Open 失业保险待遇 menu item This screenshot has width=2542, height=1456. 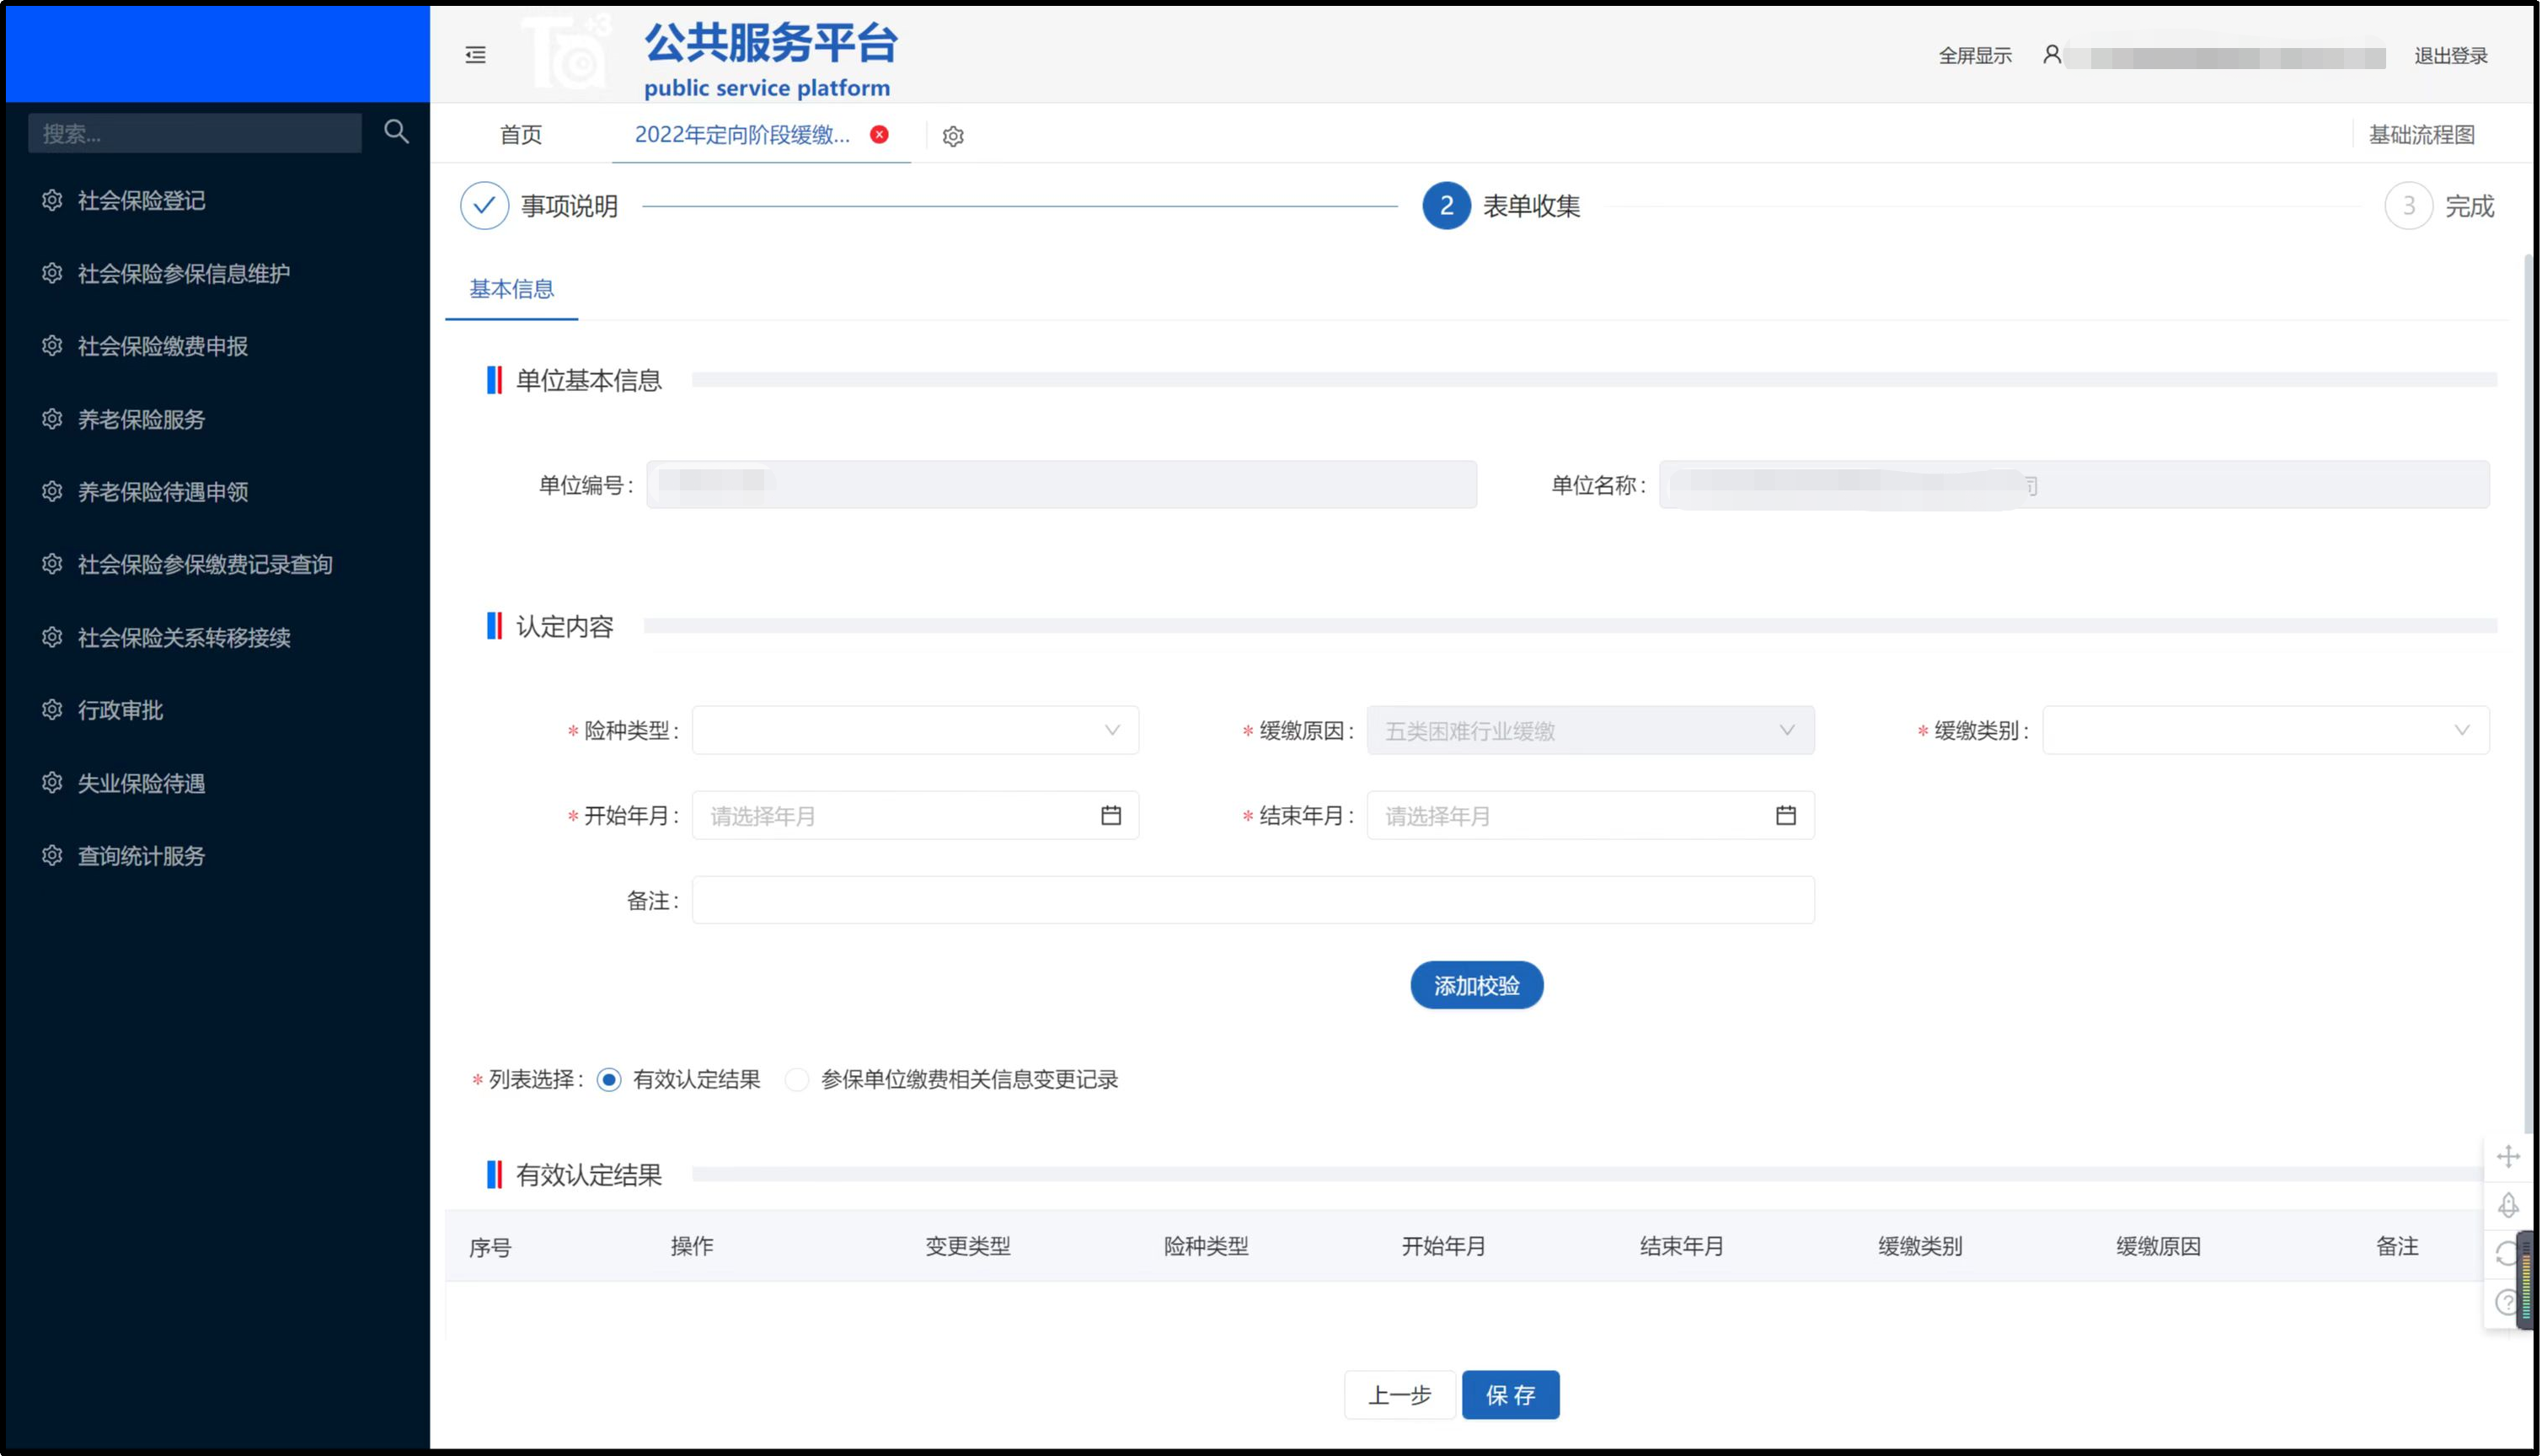click(x=142, y=783)
